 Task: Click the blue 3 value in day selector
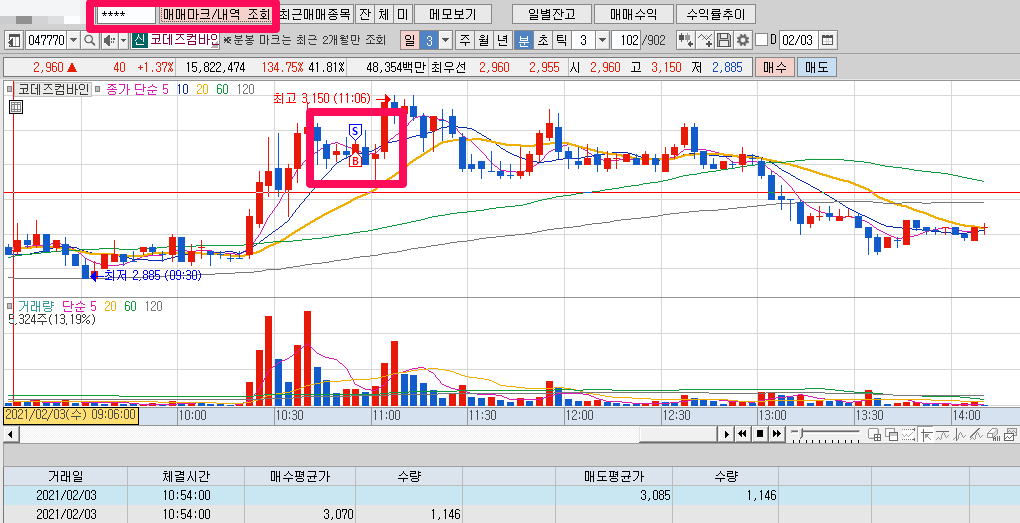(x=429, y=40)
